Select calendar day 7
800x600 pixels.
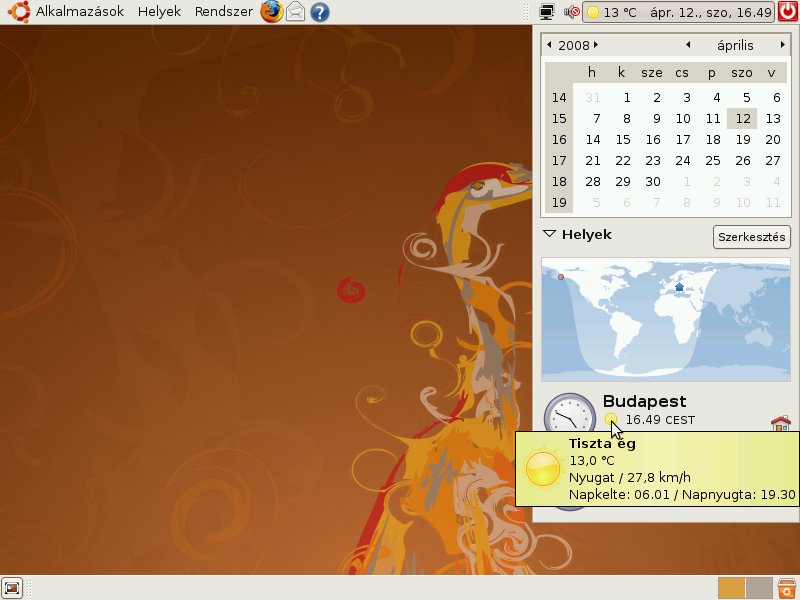pyautogui.click(x=596, y=118)
